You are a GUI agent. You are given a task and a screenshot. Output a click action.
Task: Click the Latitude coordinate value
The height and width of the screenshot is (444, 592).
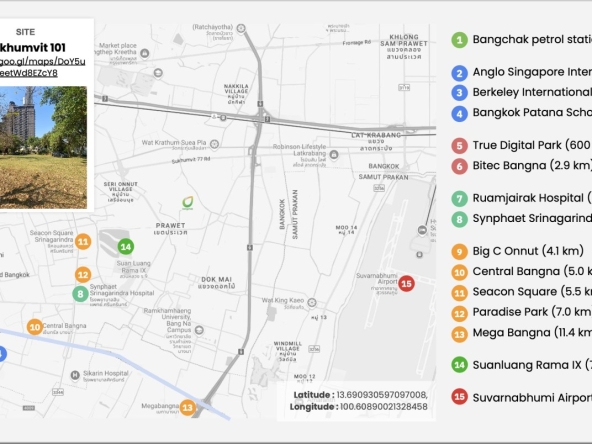382,395
